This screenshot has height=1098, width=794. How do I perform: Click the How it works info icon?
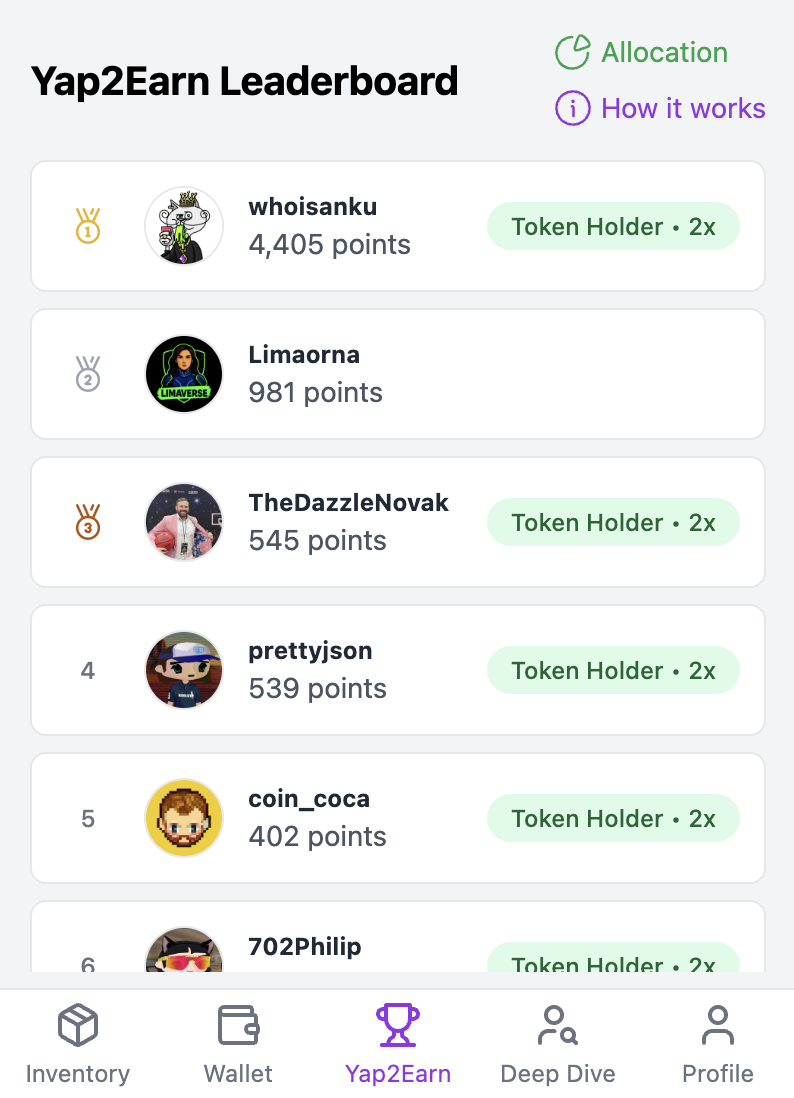572,109
